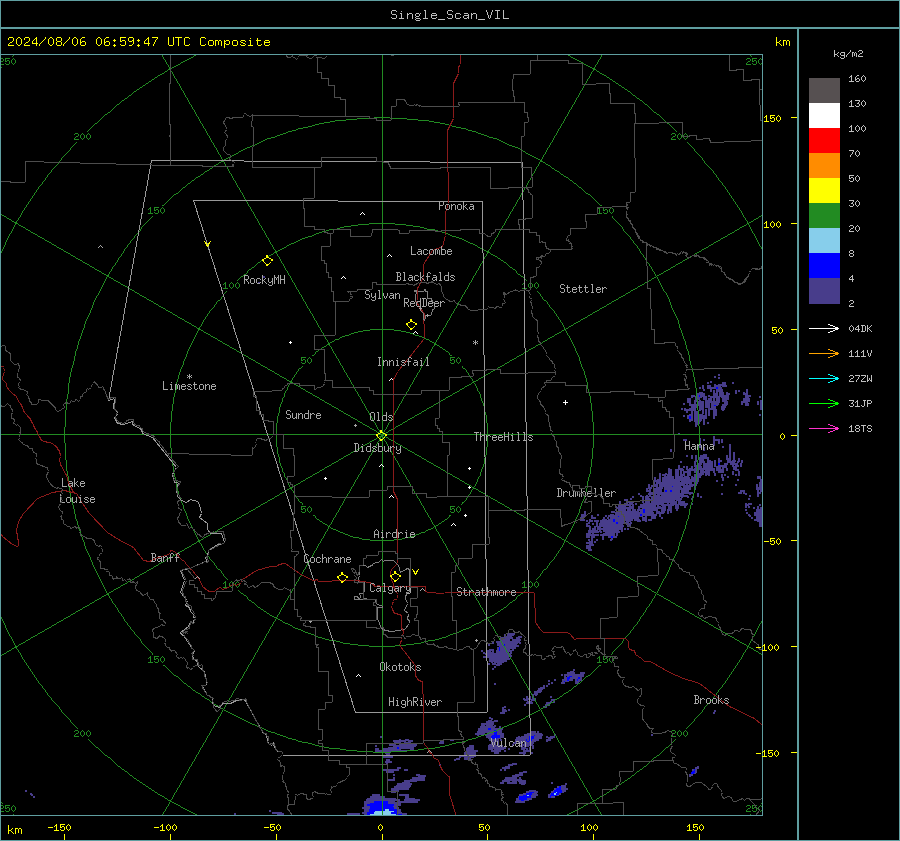Click the 2024/08/06 06:59:47 UTC Composite timestamp
Viewport: 900px width, 841px height.
tap(138, 42)
